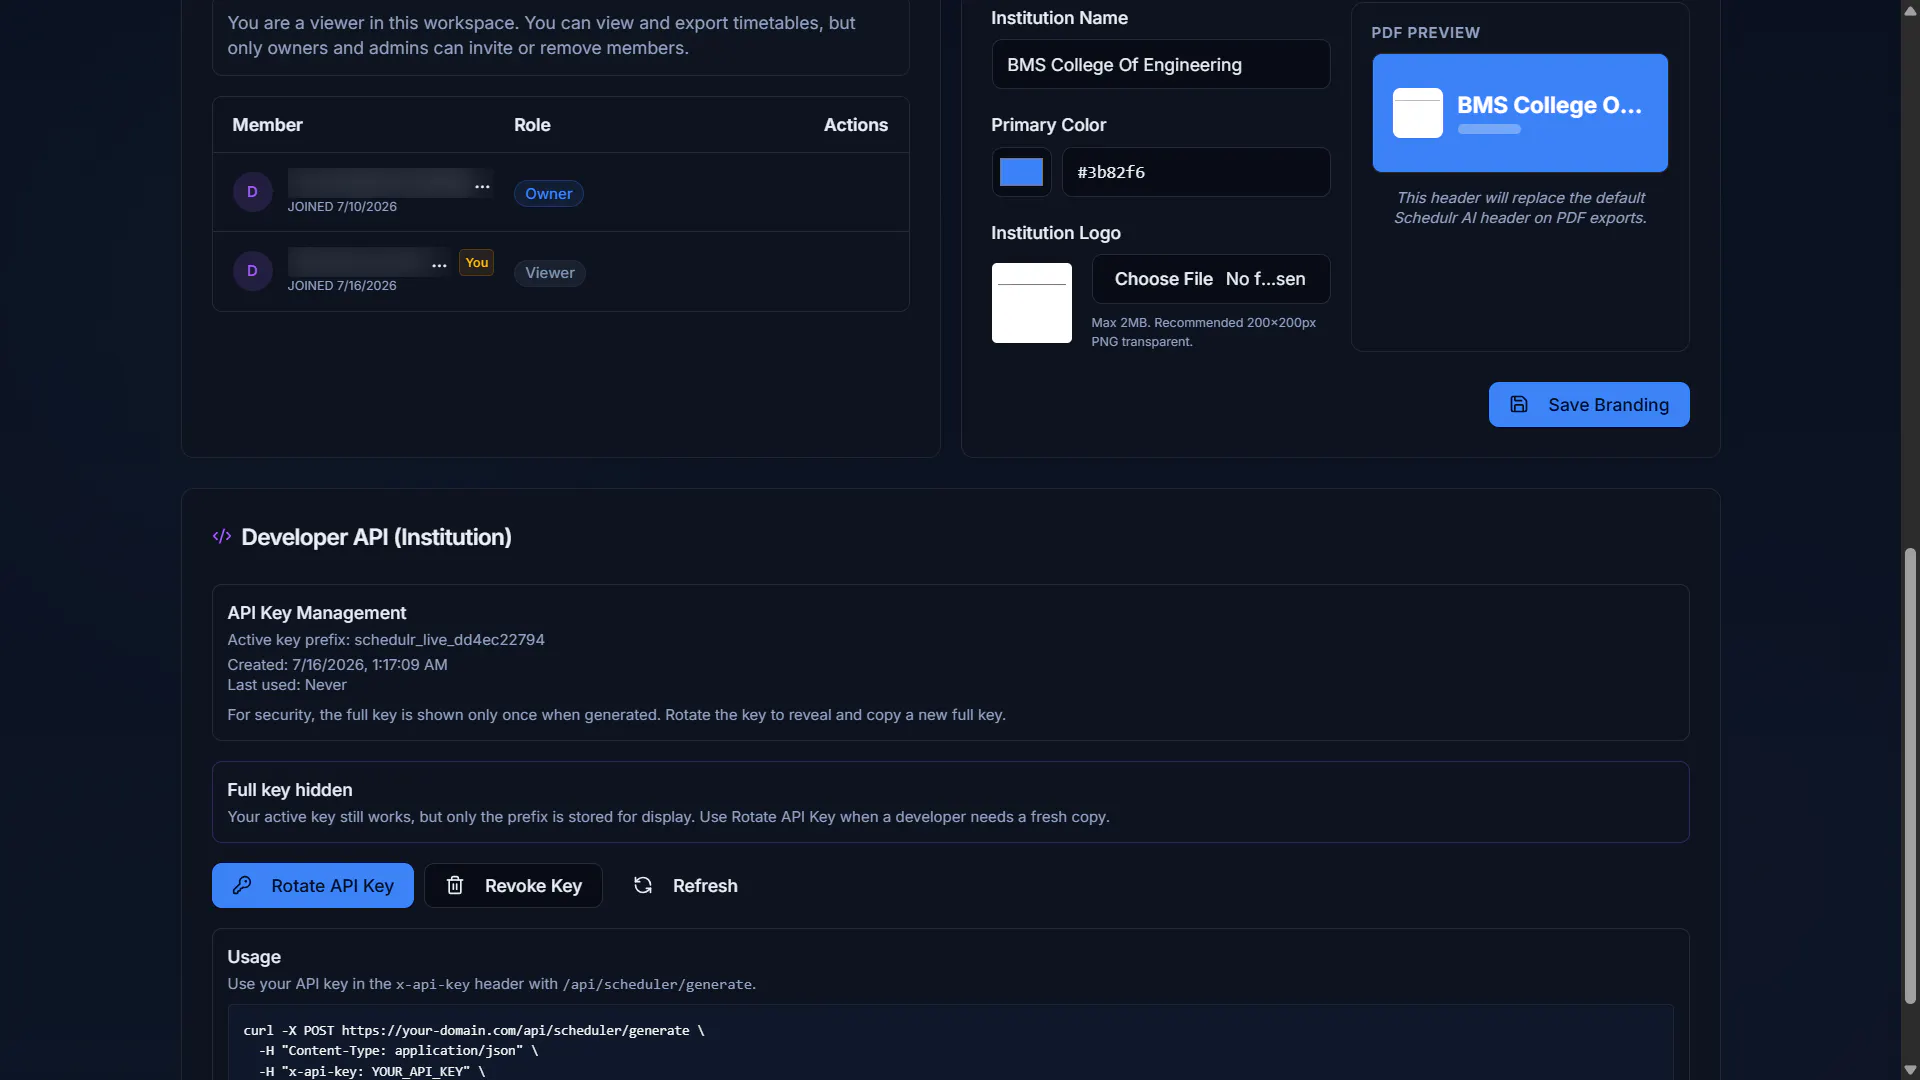This screenshot has width=1920, height=1080.
Task: Click the viewer member's avatar D
Action: pyautogui.click(x=252, y=271)
